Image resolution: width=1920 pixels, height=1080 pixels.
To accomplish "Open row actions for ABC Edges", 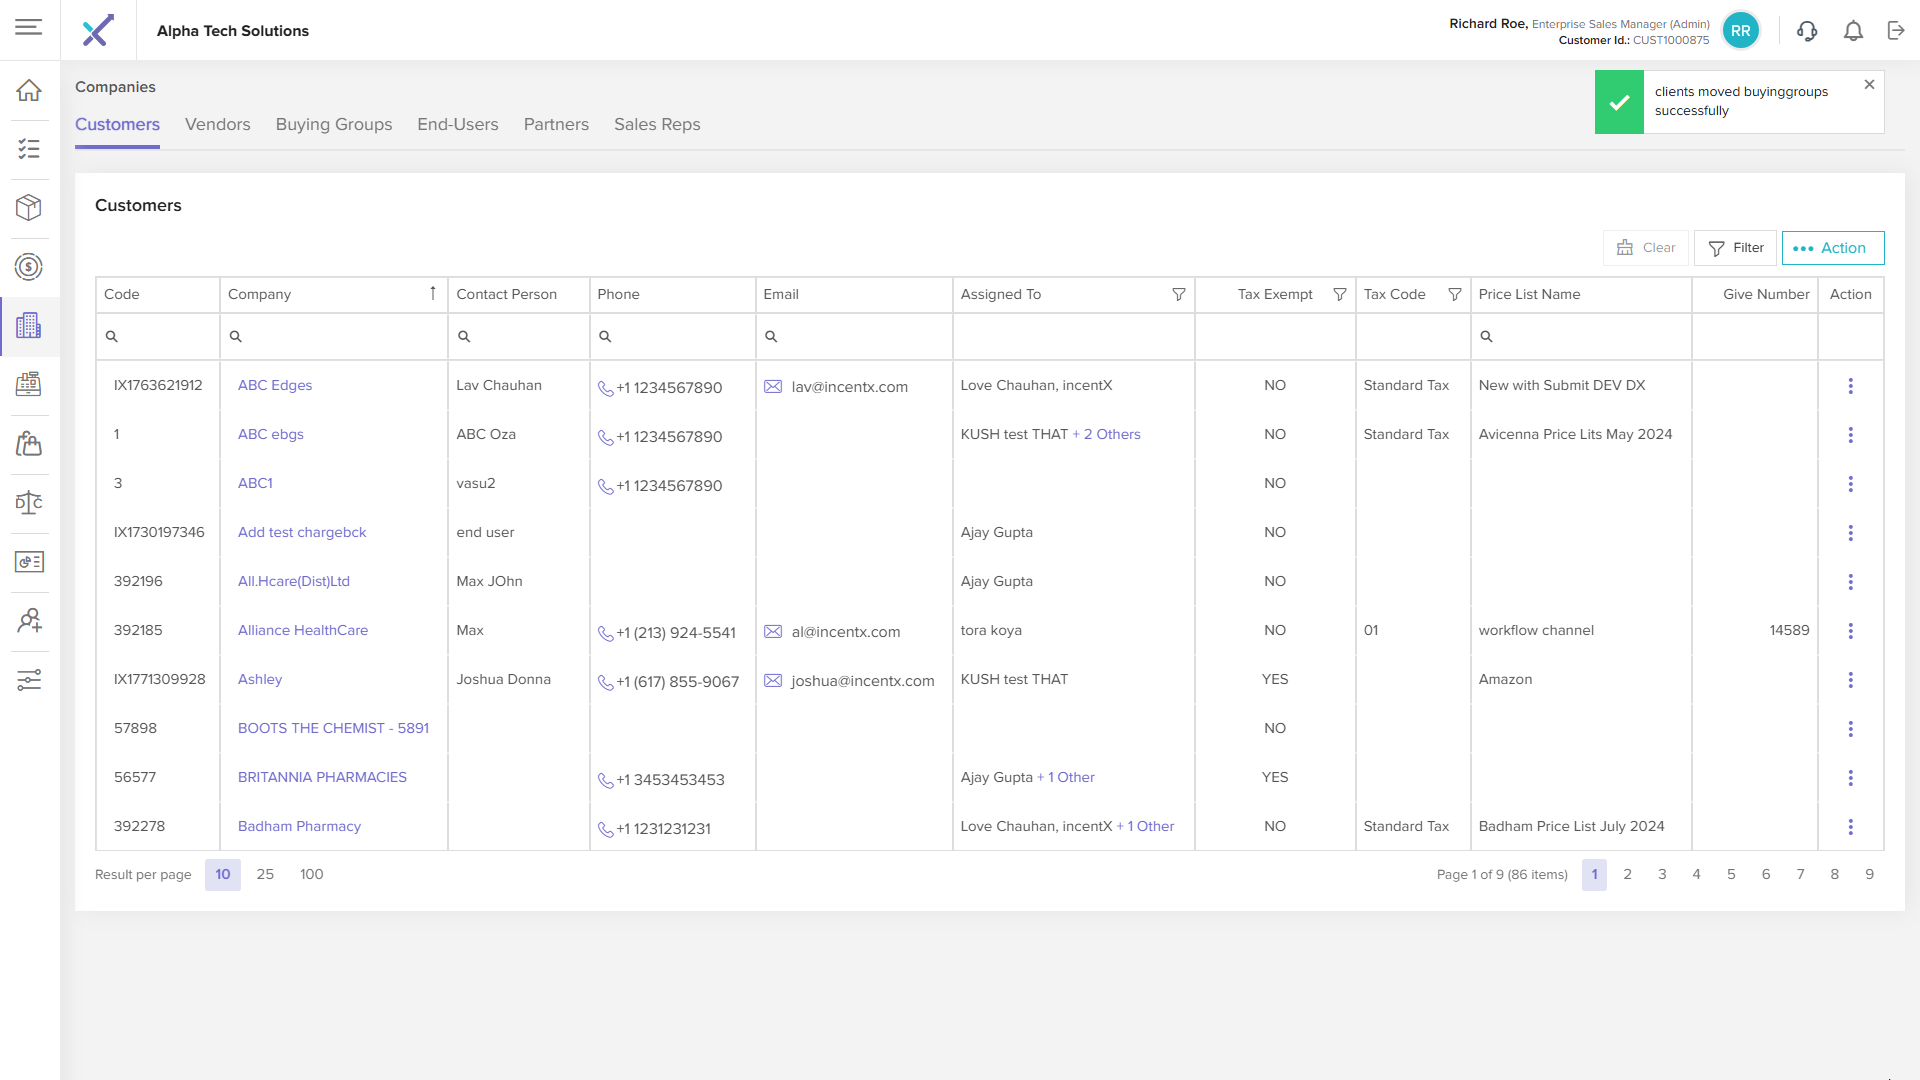I will (x=1850, y=386).
